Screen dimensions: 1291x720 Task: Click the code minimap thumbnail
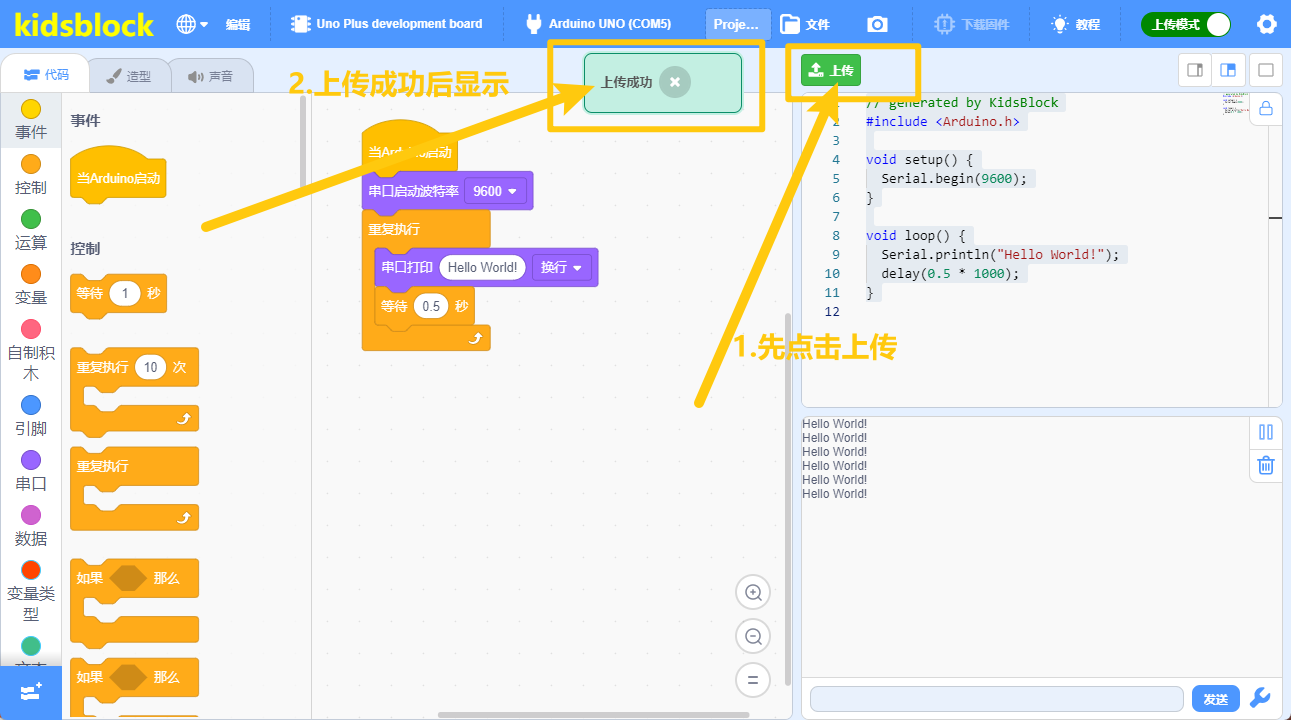tap(1234, 104)
